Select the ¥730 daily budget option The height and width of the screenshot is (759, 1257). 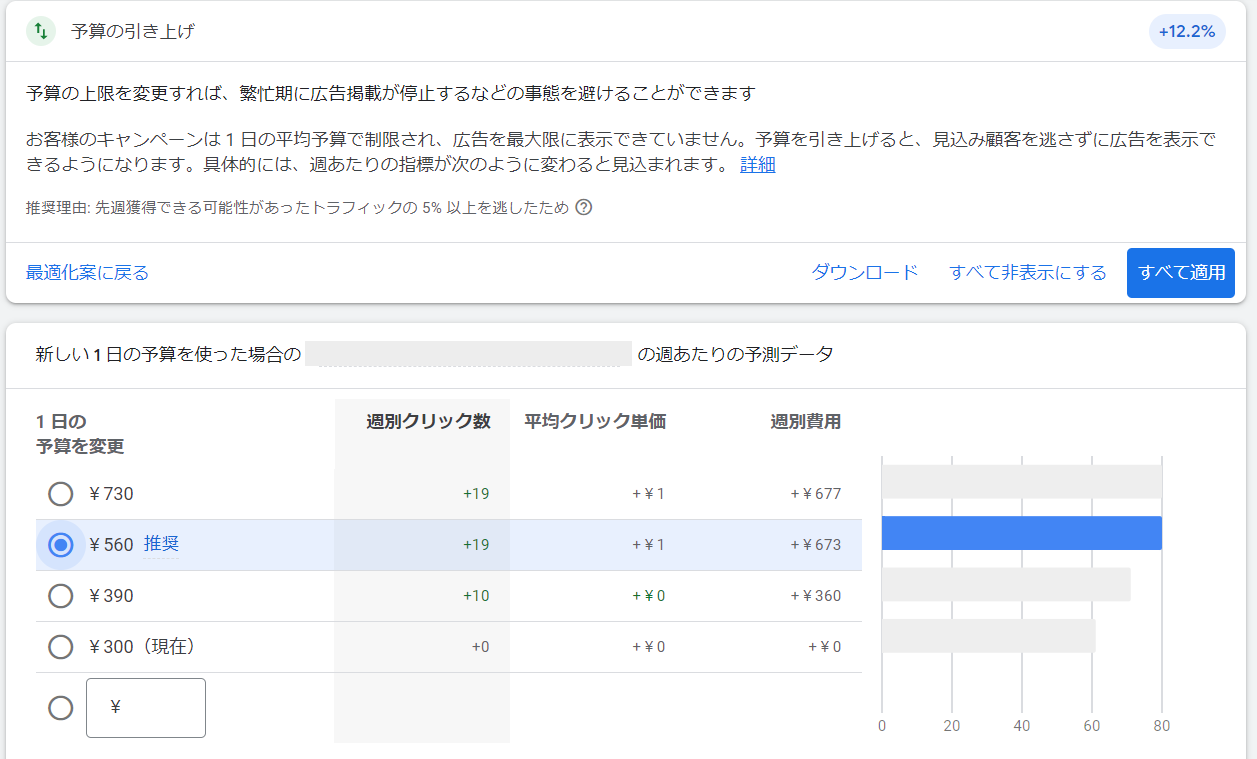(61, 494)
